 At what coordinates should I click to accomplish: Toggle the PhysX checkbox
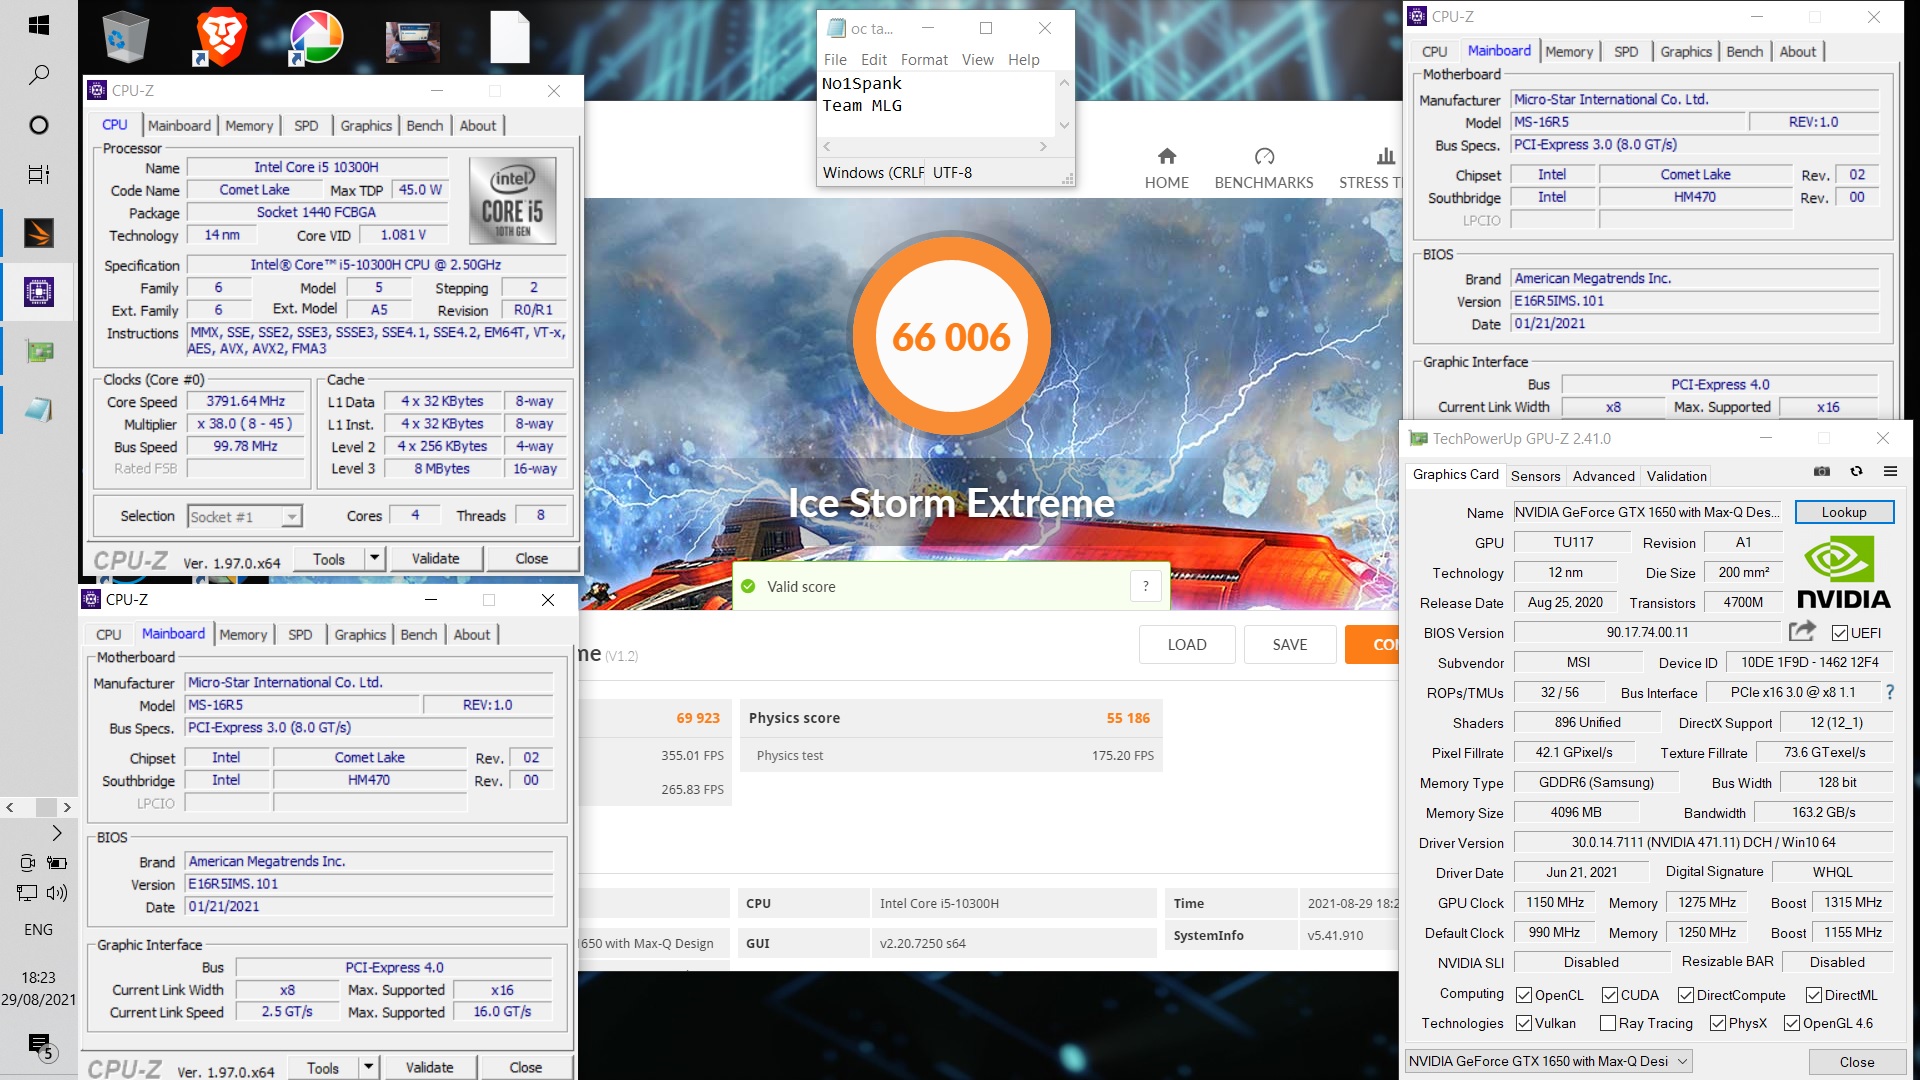[x=1718, y=1023]
